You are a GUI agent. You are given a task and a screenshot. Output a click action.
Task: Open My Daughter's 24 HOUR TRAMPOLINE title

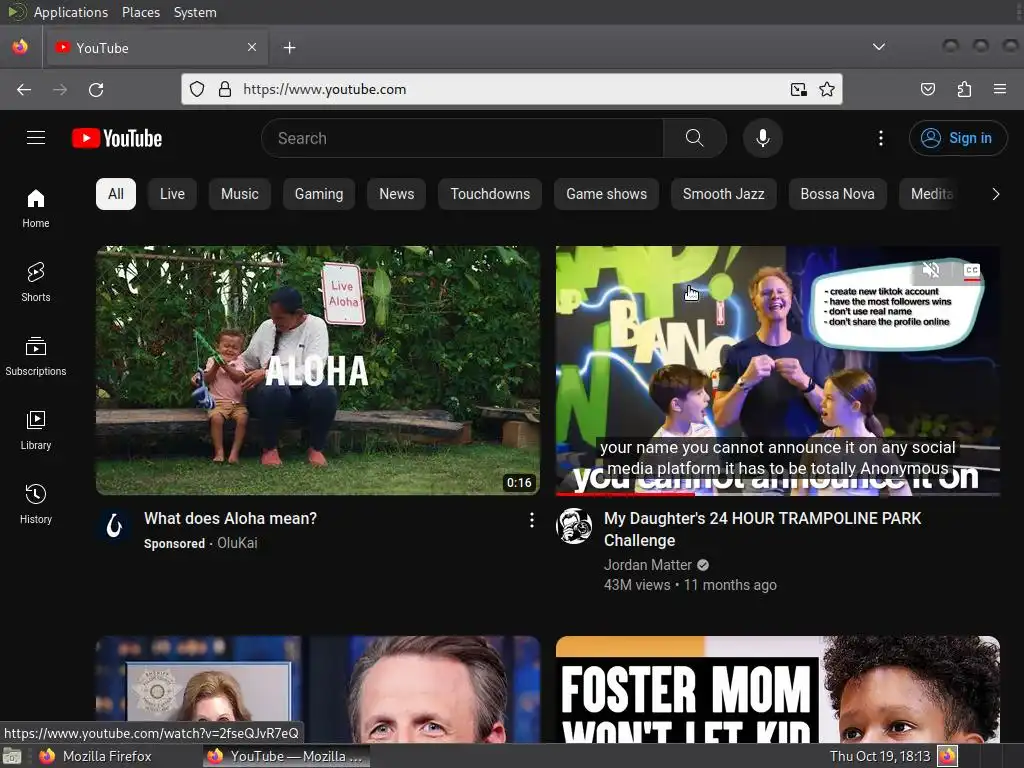tap(762, 530)
